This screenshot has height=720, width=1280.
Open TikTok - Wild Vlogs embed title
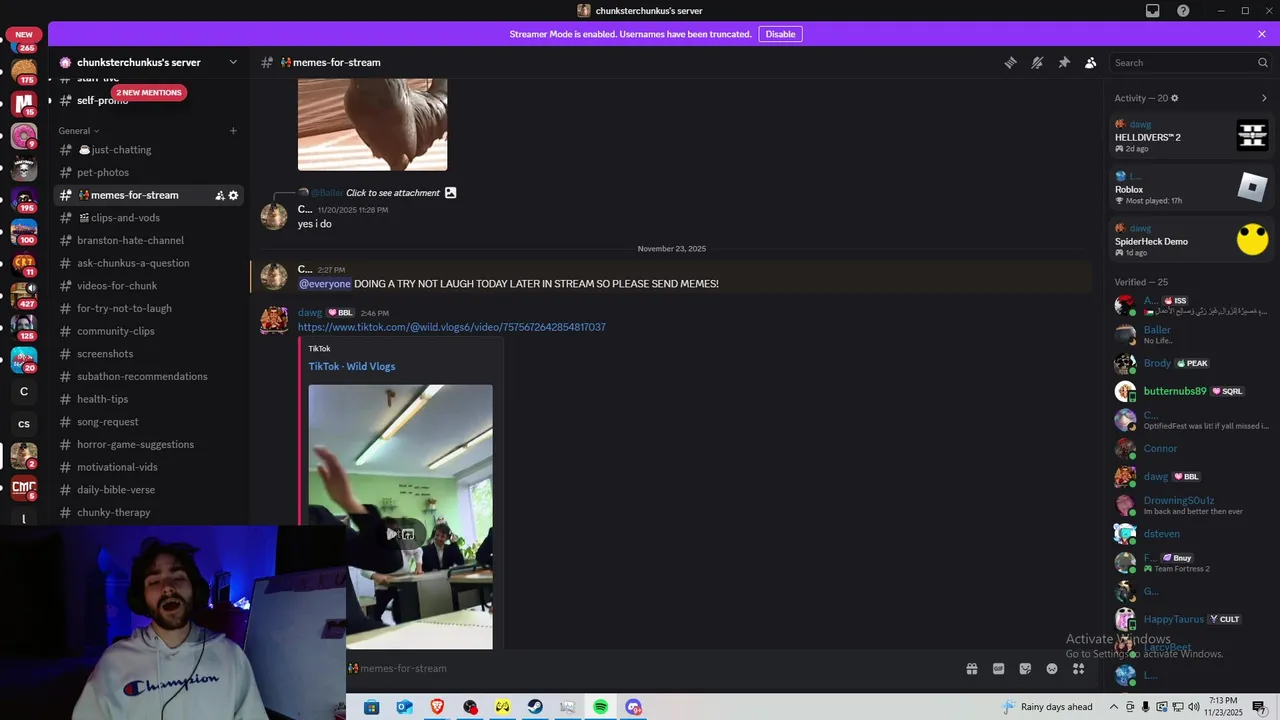(352, 366)
